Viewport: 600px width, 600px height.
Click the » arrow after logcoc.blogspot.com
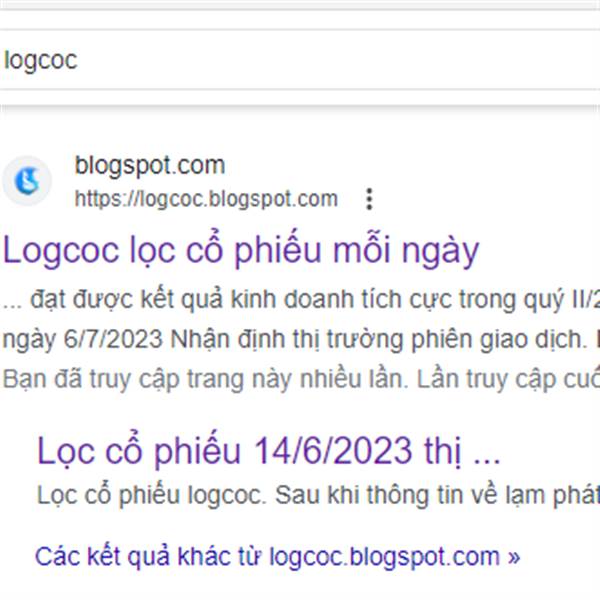click(514, 556)
